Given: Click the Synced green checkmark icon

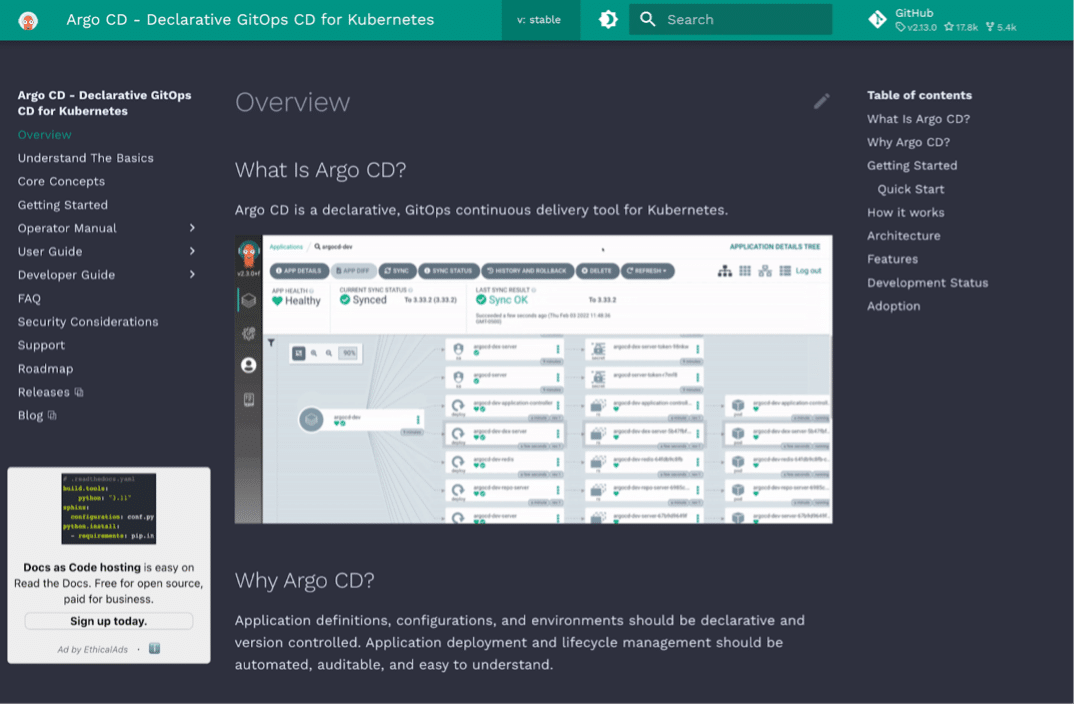Looking at the screenshot, I should pos(346,301).
